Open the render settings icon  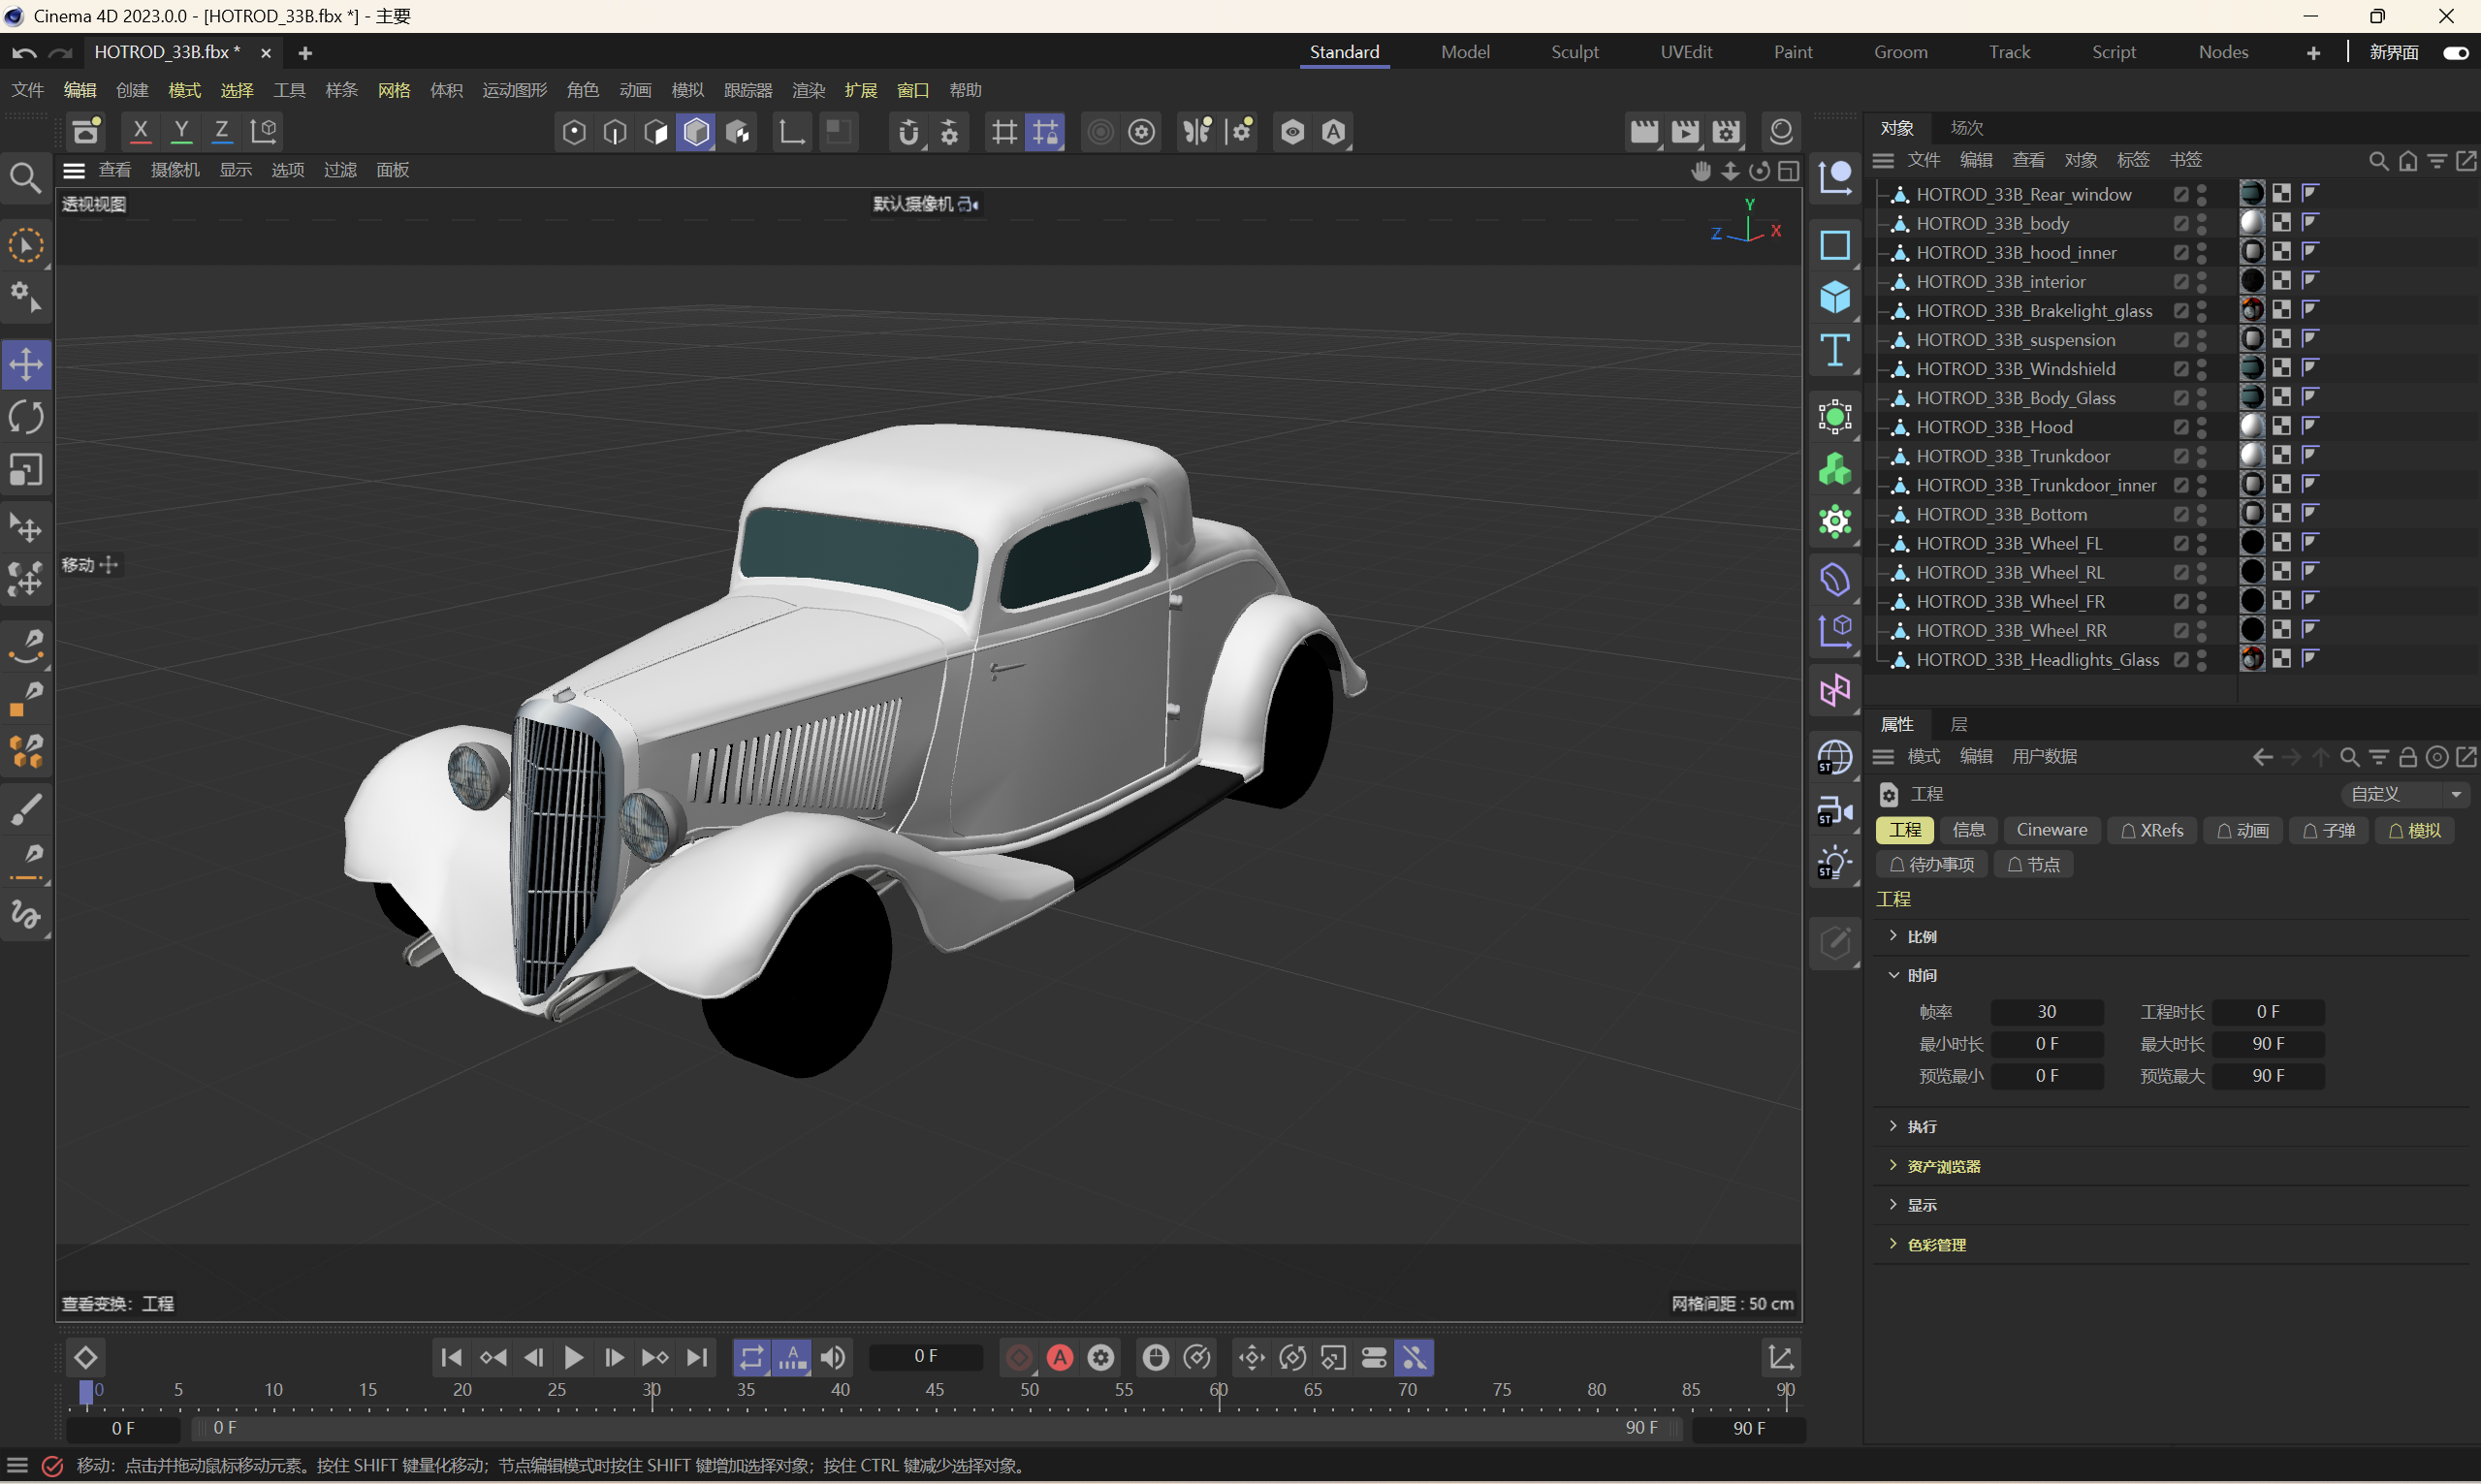[1726, 131]
